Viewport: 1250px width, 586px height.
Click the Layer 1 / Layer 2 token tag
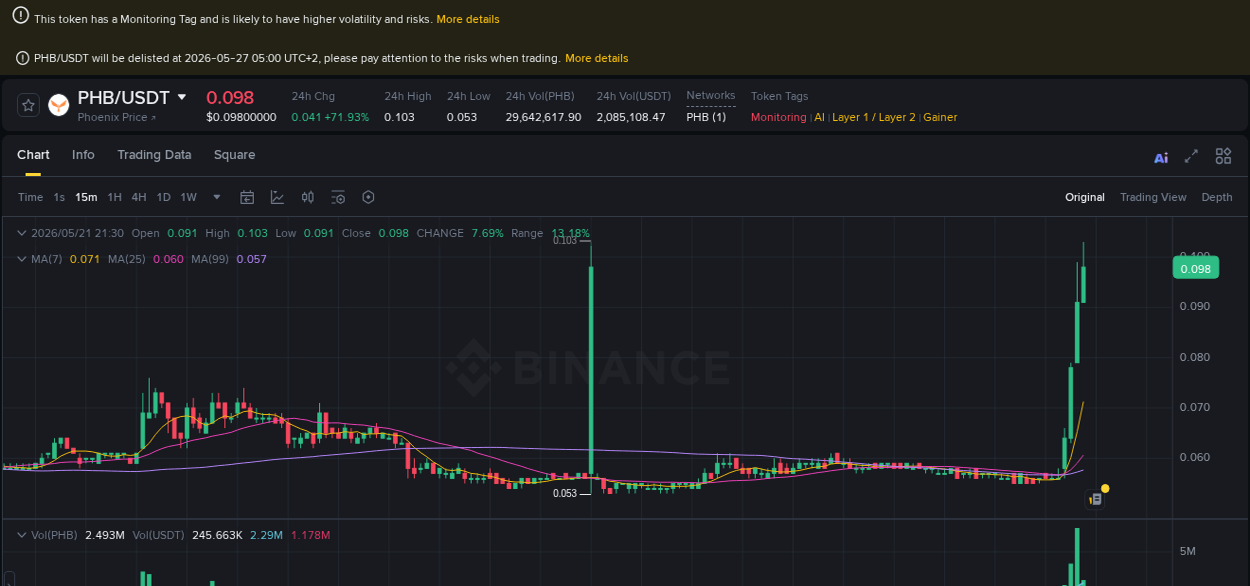[873, 117]
